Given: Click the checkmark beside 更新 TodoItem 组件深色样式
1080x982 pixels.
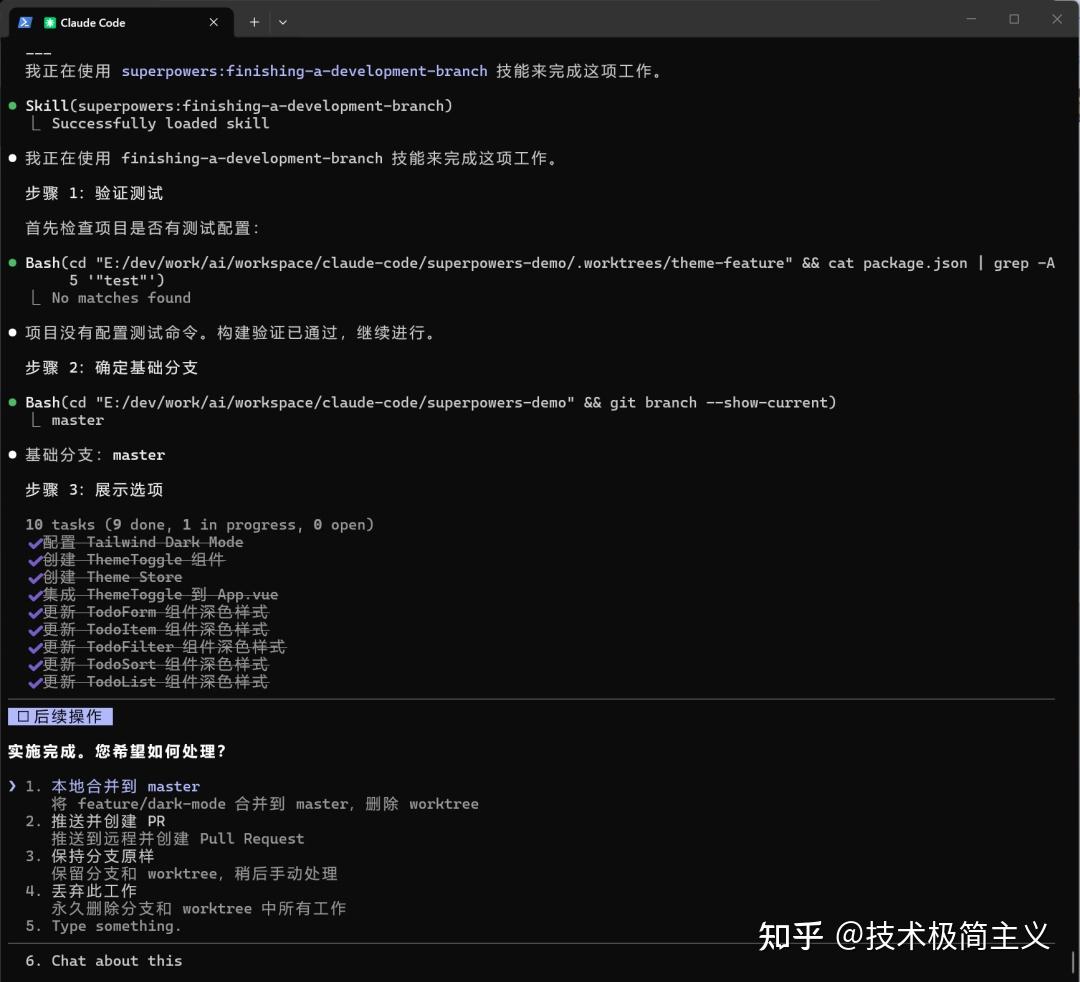Looking at the screenshot, I should point(34,630).
